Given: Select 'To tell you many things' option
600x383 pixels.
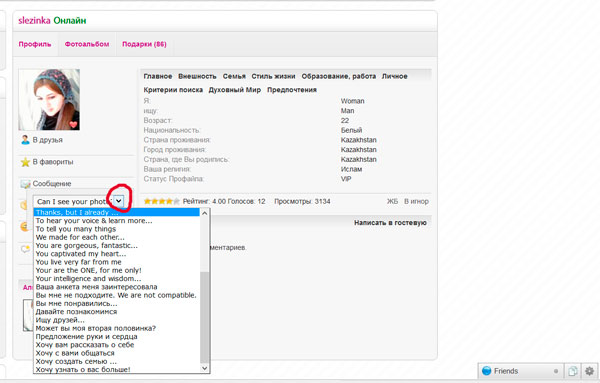Looking at the screenshot, I should click(117, 229).
